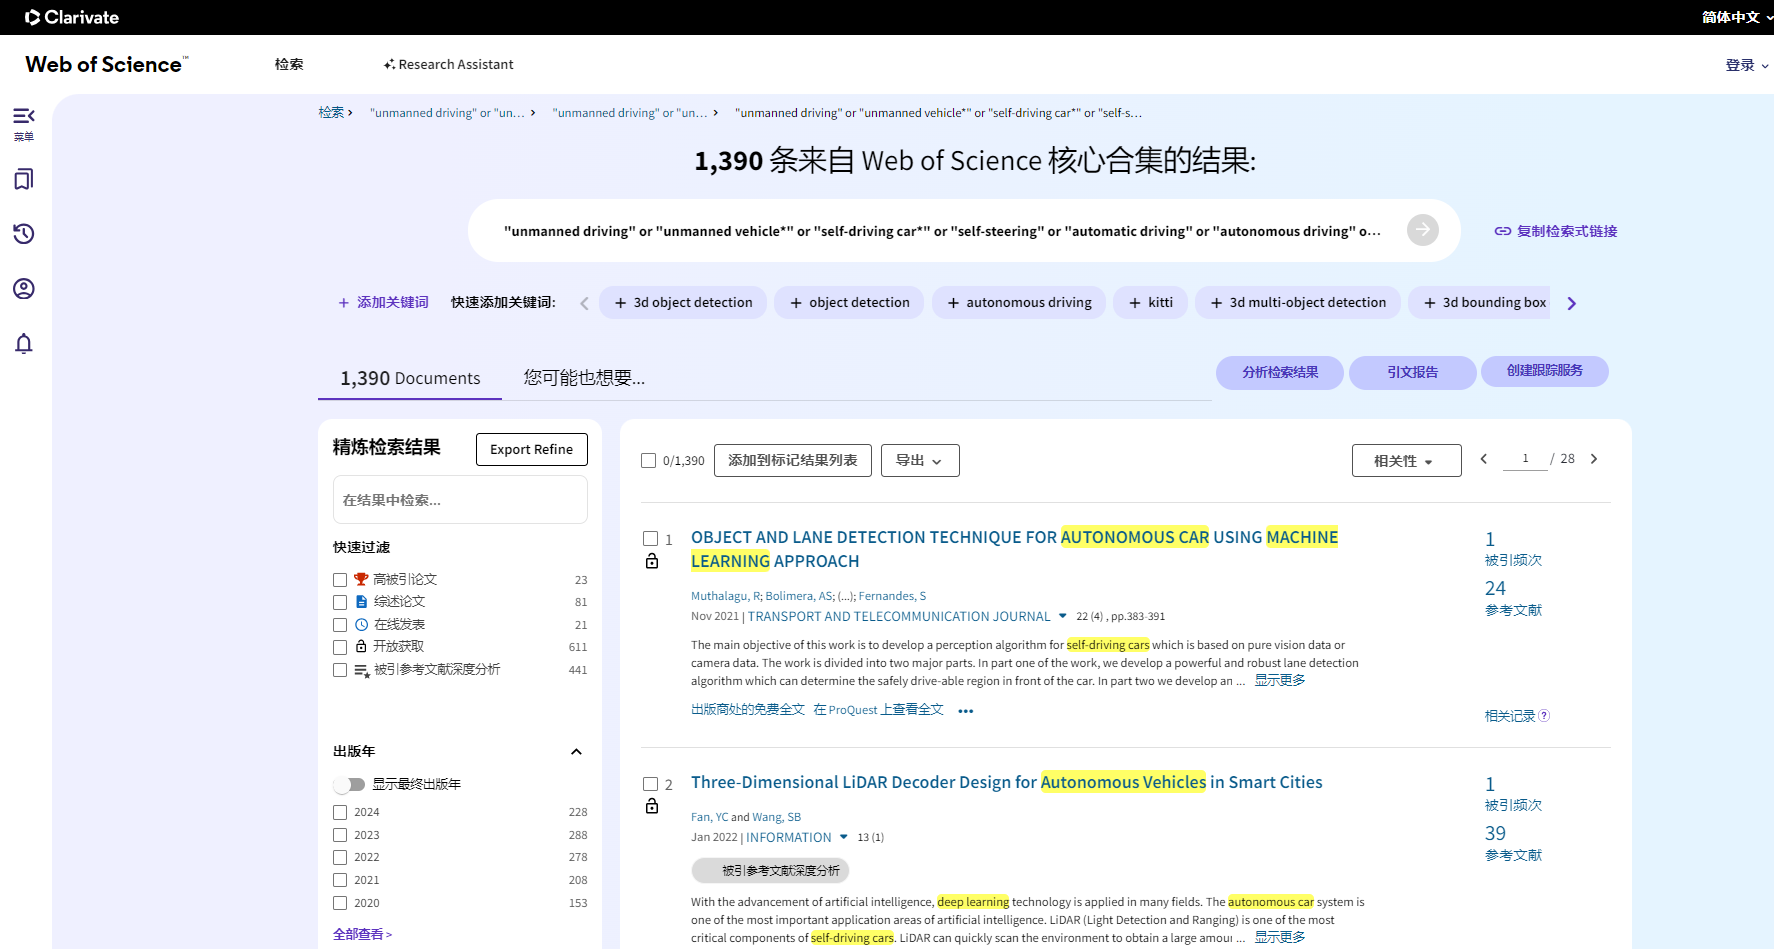Add '3d bounding box' keyword chip

click(1480, 302)
